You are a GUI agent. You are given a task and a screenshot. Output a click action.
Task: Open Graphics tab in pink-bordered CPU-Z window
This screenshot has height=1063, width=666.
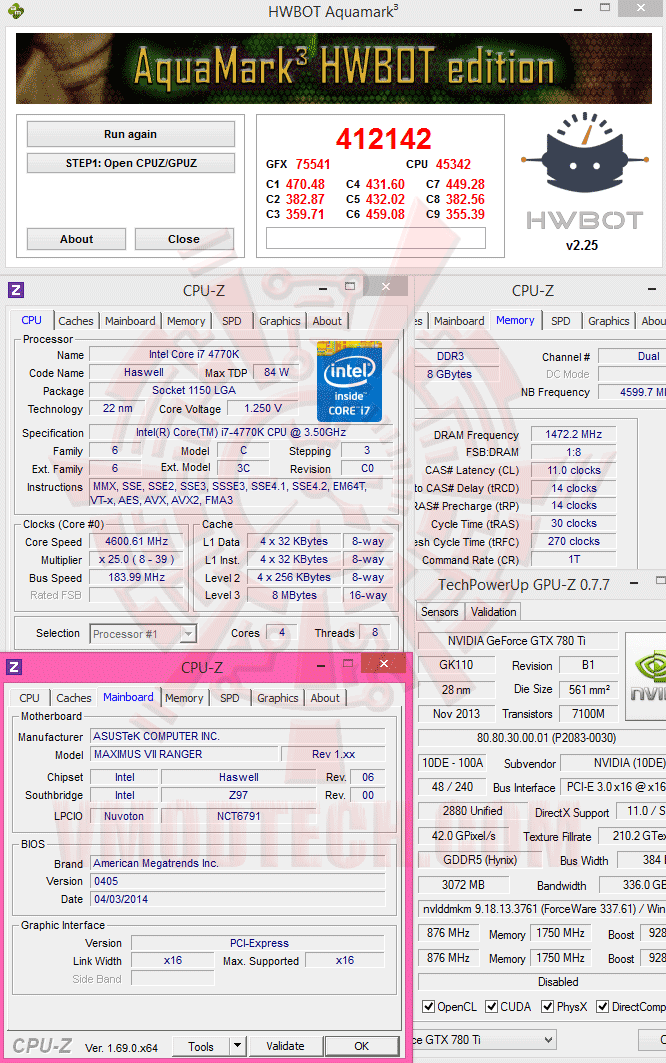tap(277, 698)
